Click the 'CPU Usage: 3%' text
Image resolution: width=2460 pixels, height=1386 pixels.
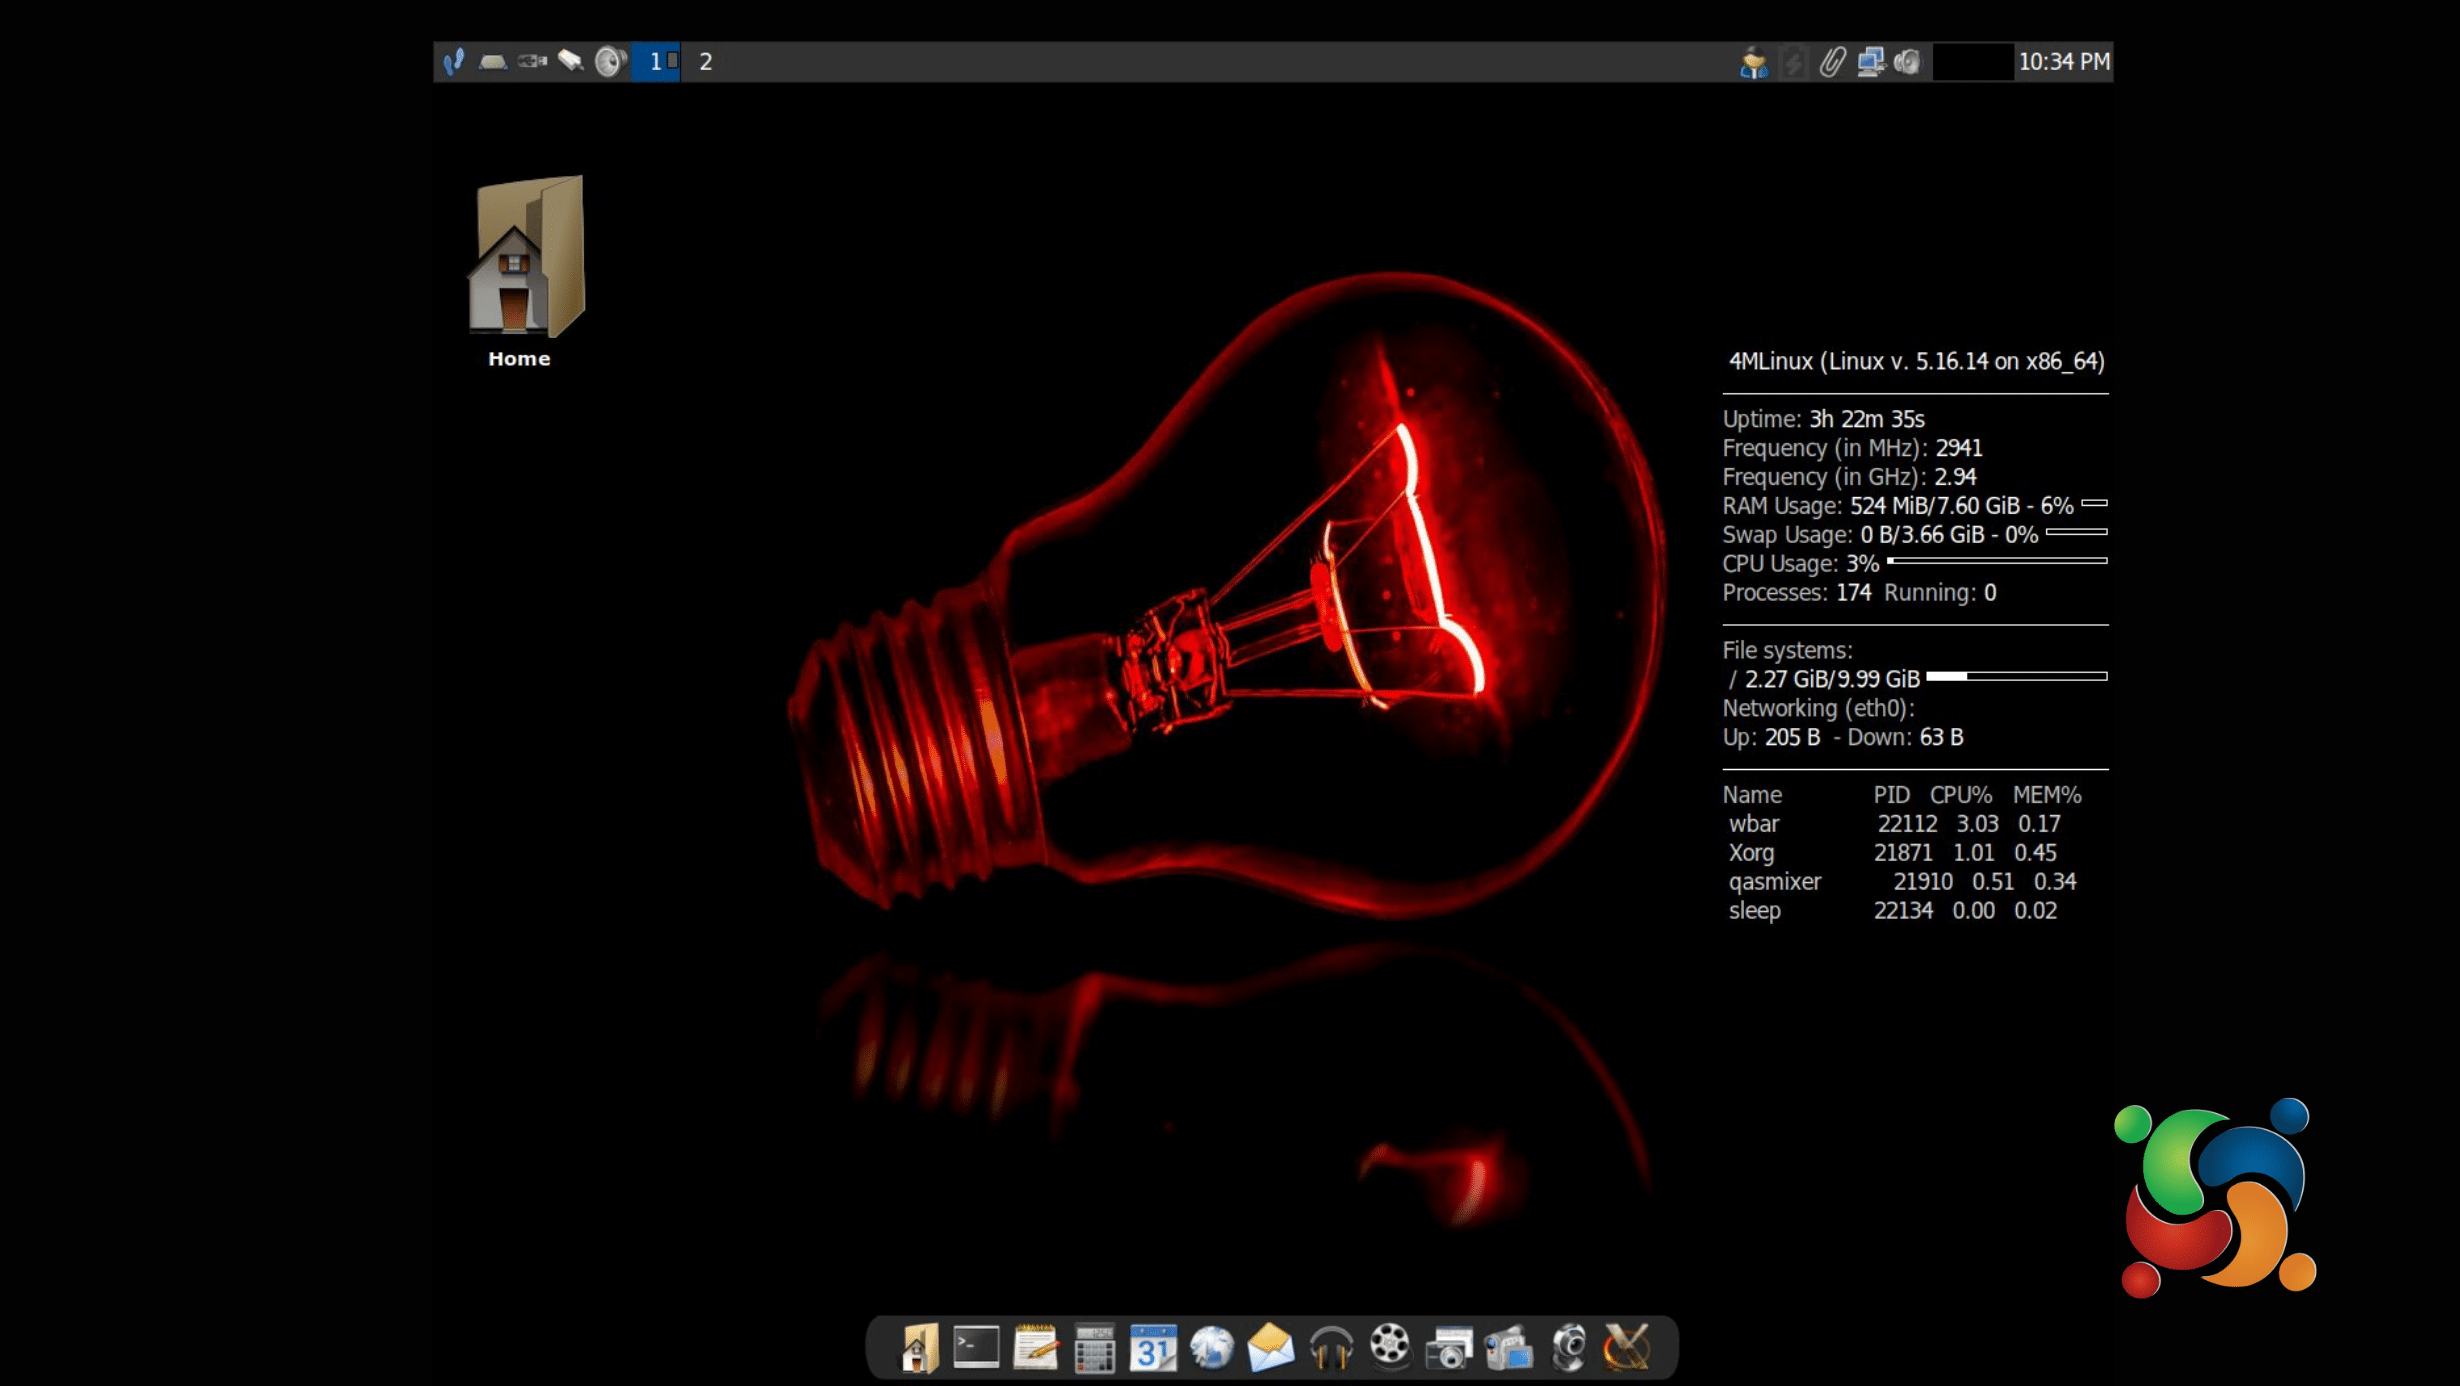pos(1800,564)
